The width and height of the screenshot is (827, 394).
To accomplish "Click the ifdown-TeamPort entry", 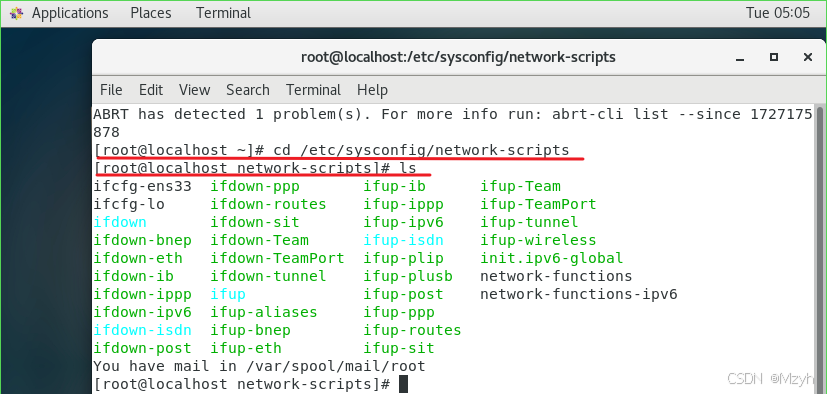I will pos(277,258).
